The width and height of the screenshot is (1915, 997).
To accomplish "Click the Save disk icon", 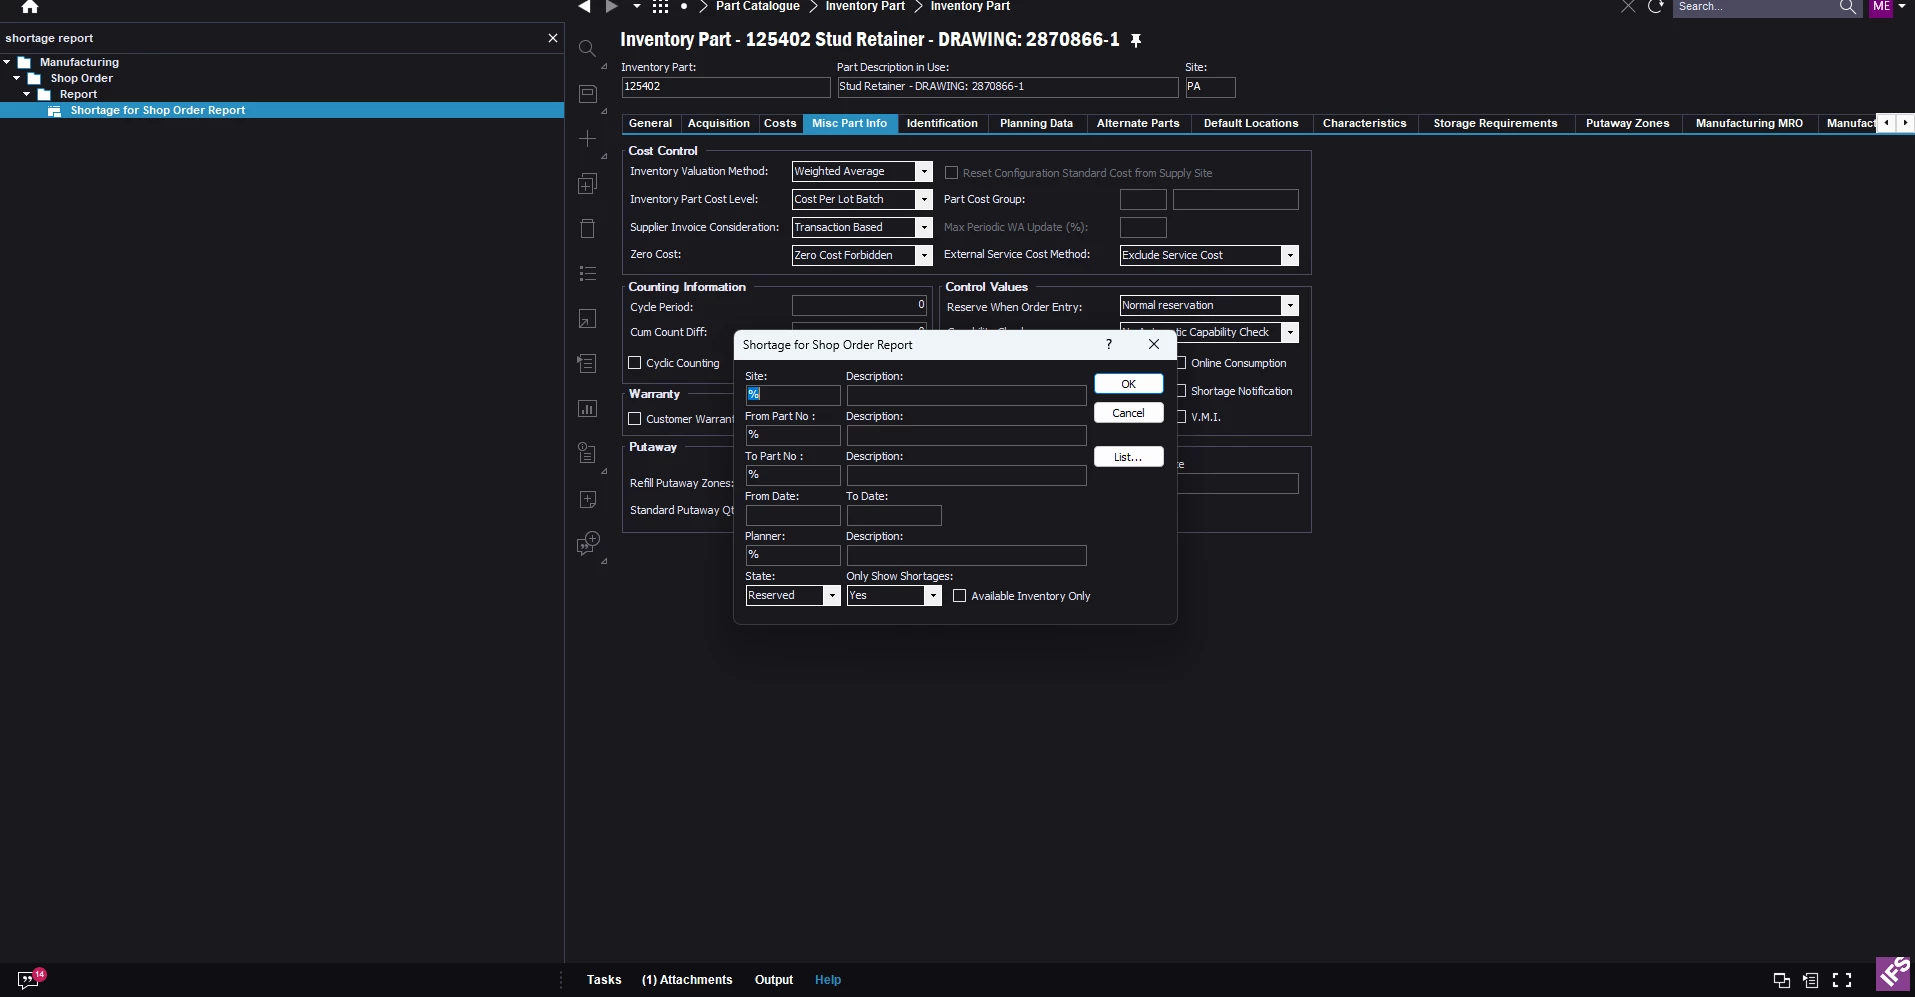I will pyautogui.click(x=588, y=94).
